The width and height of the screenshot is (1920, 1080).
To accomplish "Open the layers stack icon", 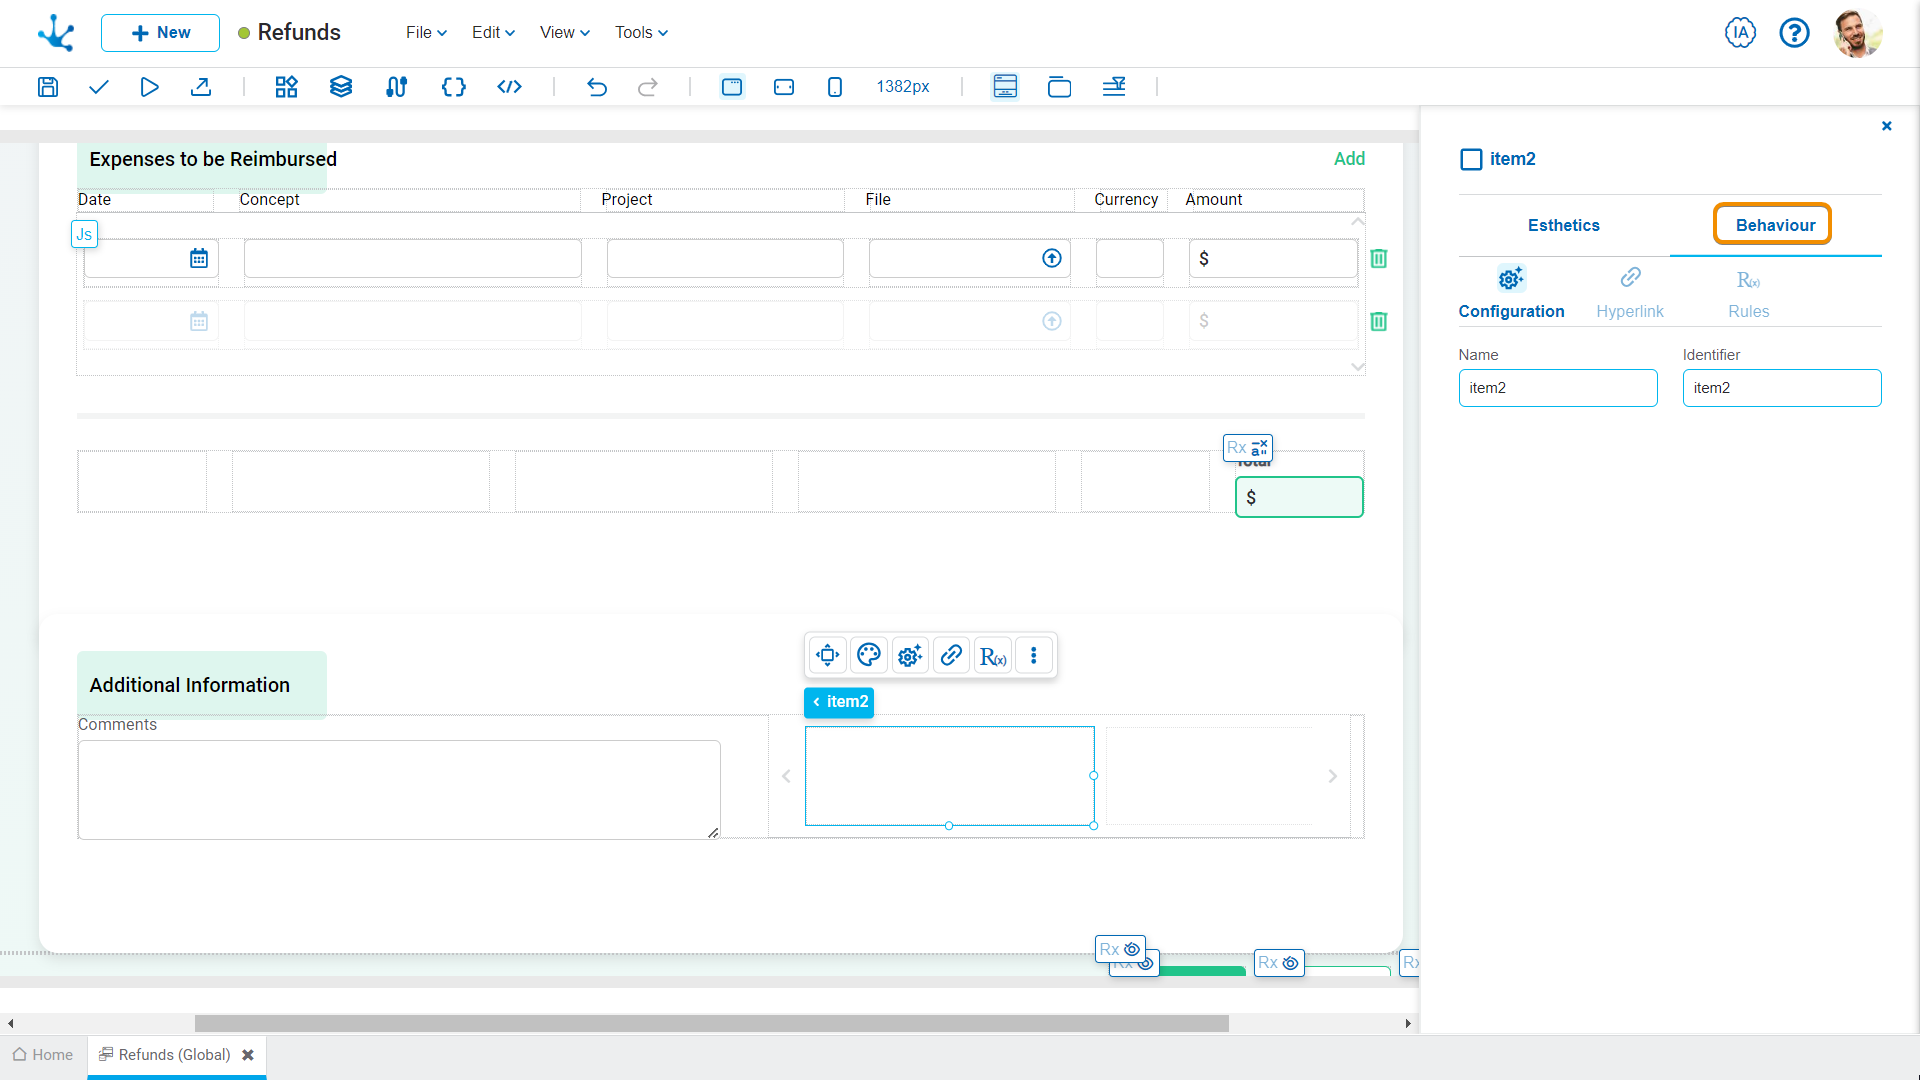I will 341,87.
